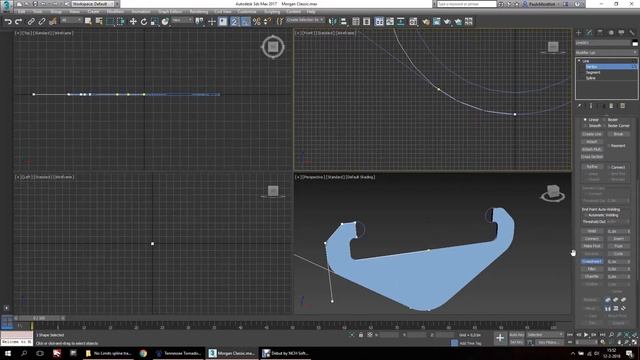Select the Smooth vertex type radio

[585, 125]
